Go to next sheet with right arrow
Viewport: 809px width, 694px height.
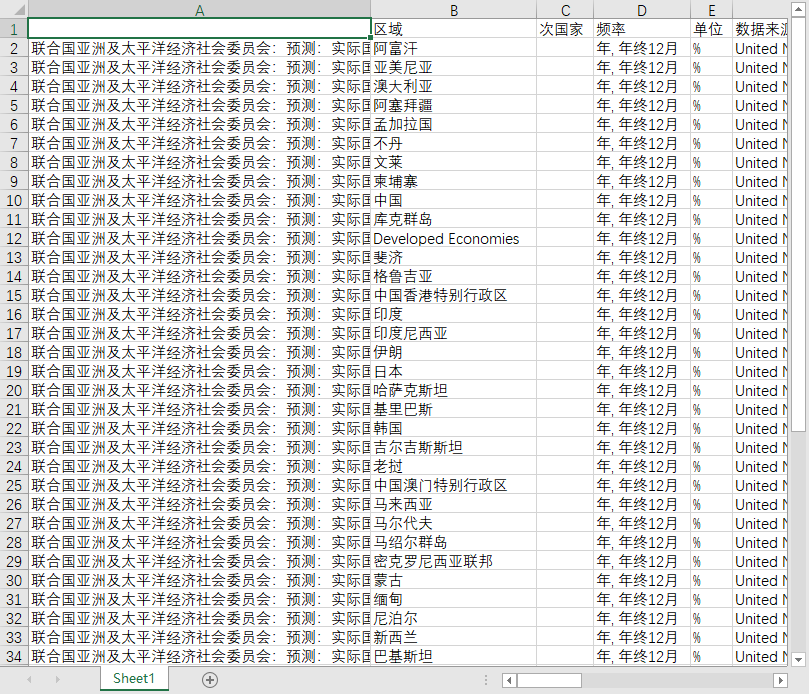point(57,680)
